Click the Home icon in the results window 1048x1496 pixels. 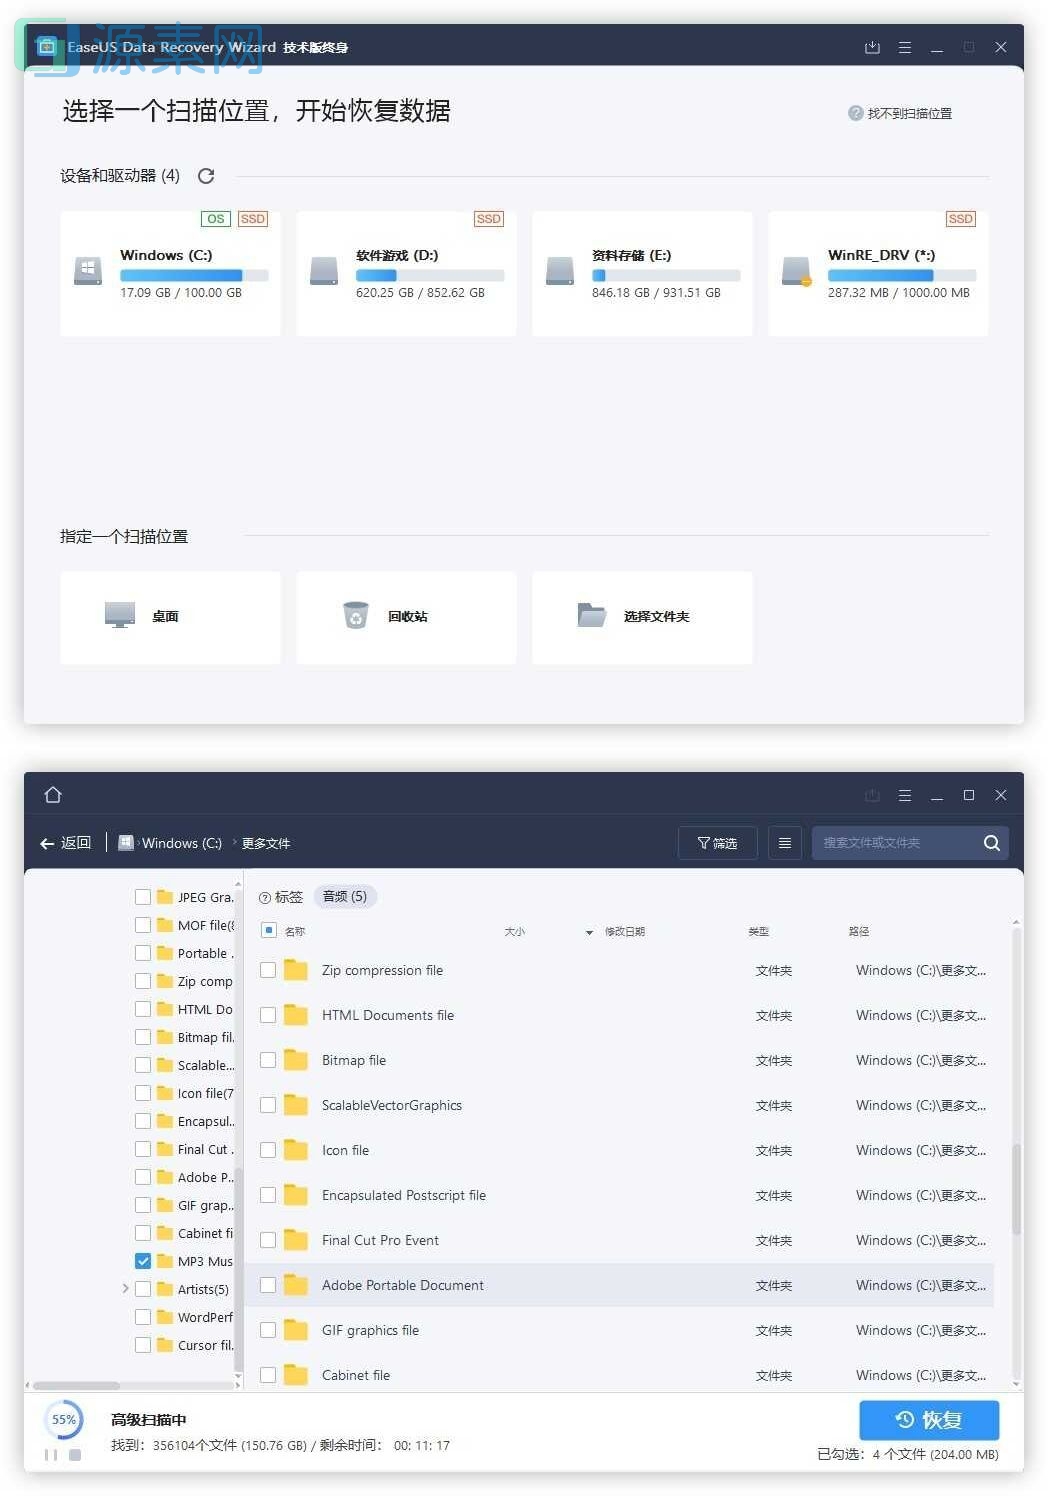point(53,795)
